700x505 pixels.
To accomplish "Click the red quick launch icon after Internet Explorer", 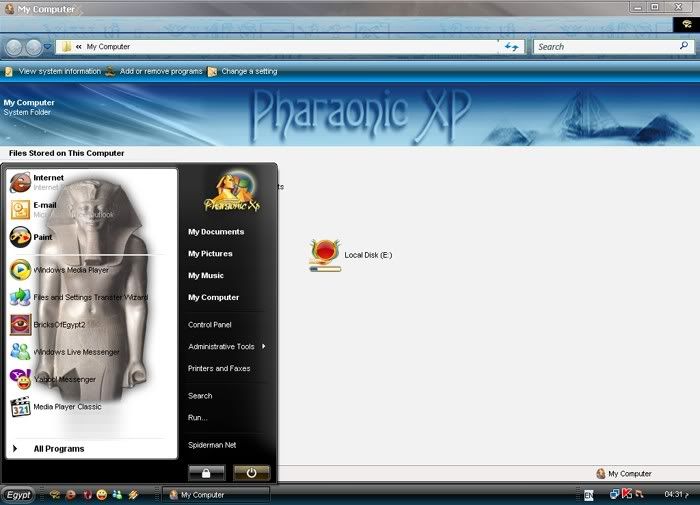I will (x=87, y=495).
